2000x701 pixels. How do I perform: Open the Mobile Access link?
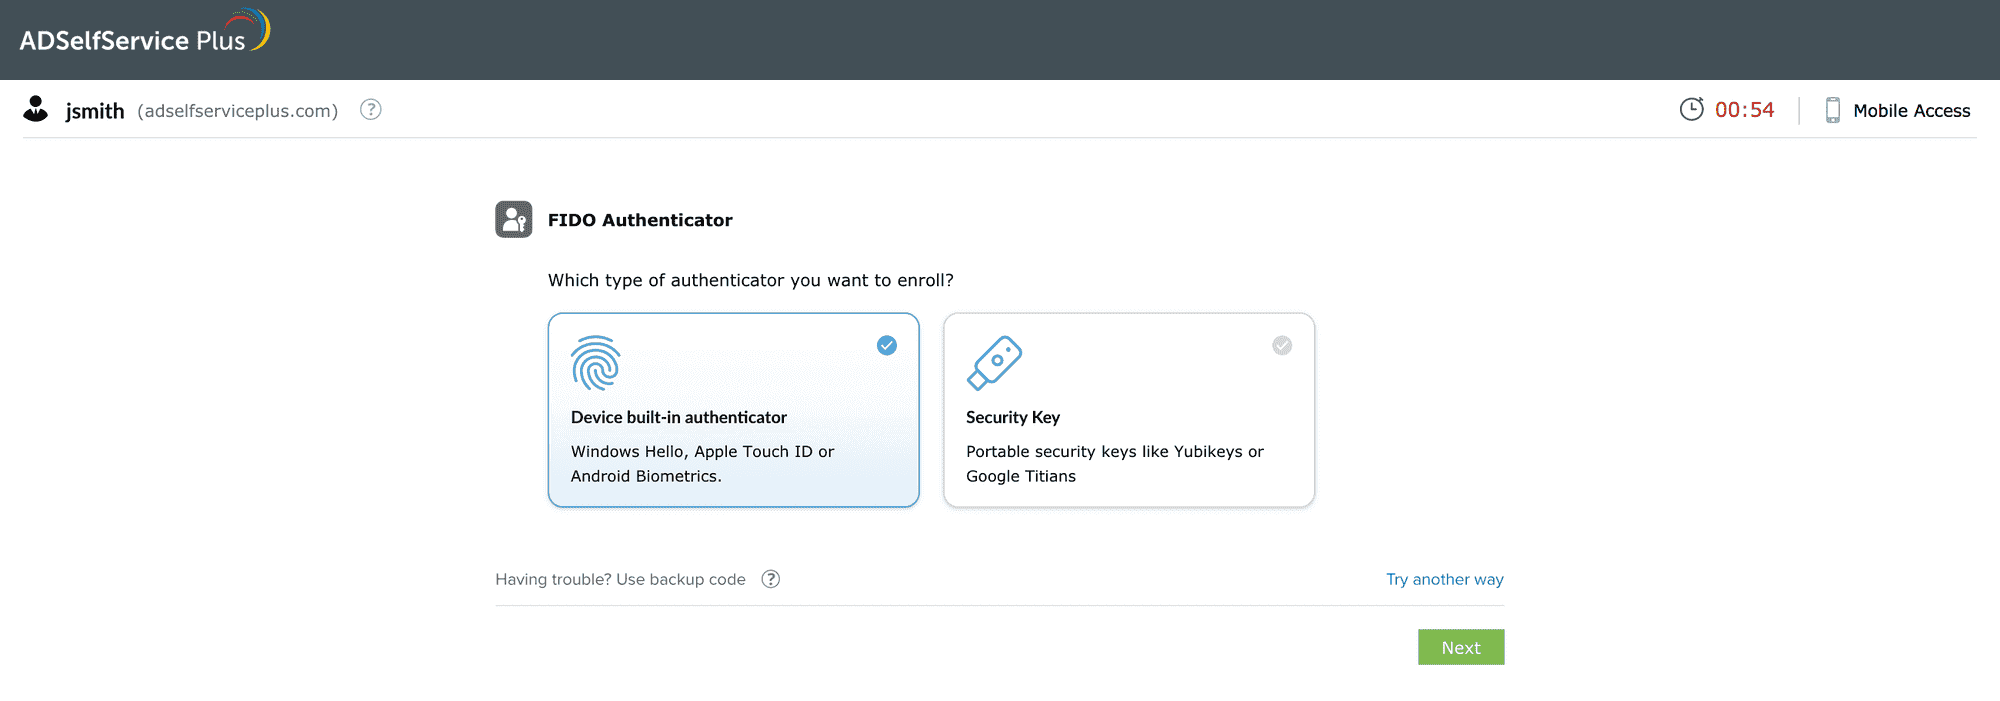click(x=1911, y=110)
